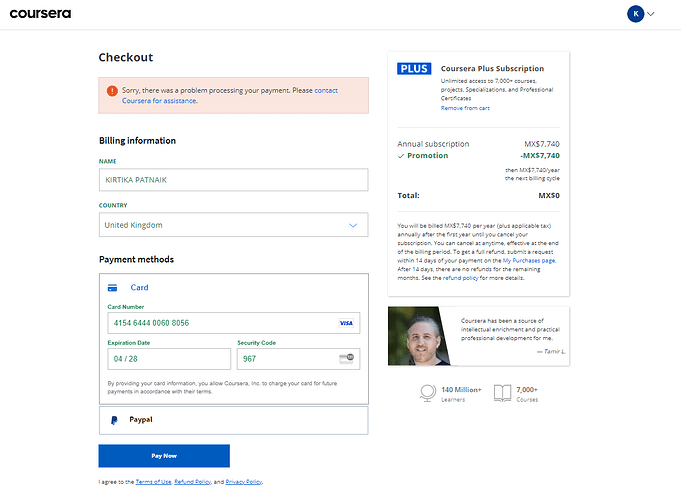Click the Visa logo in card field

click(346, 323)
